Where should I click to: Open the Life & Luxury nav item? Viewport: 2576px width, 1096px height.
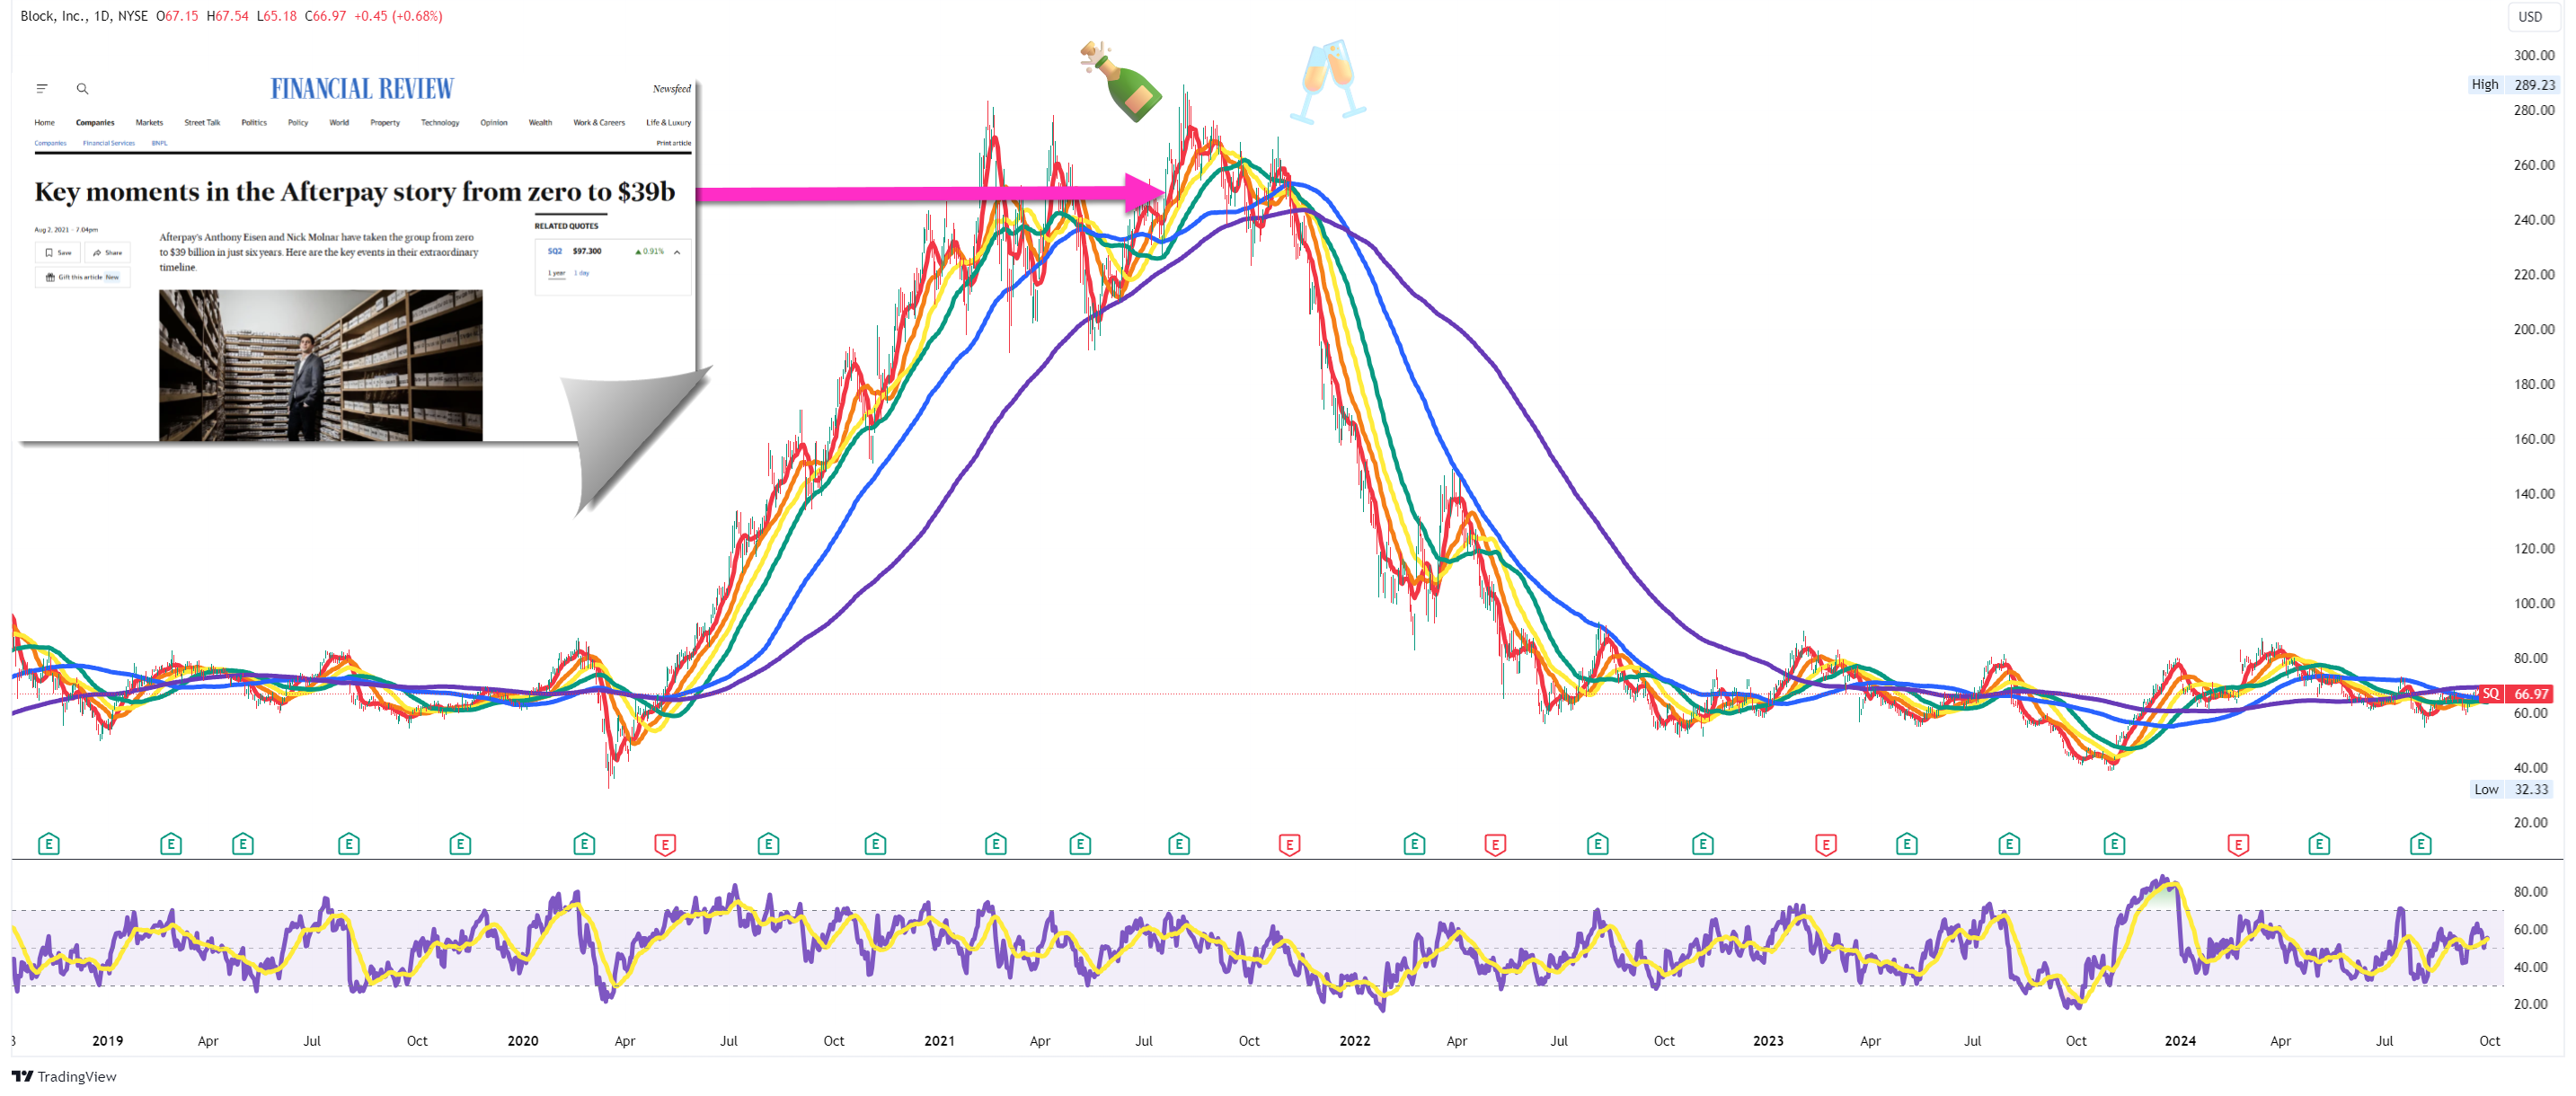[x=668, y=123]
